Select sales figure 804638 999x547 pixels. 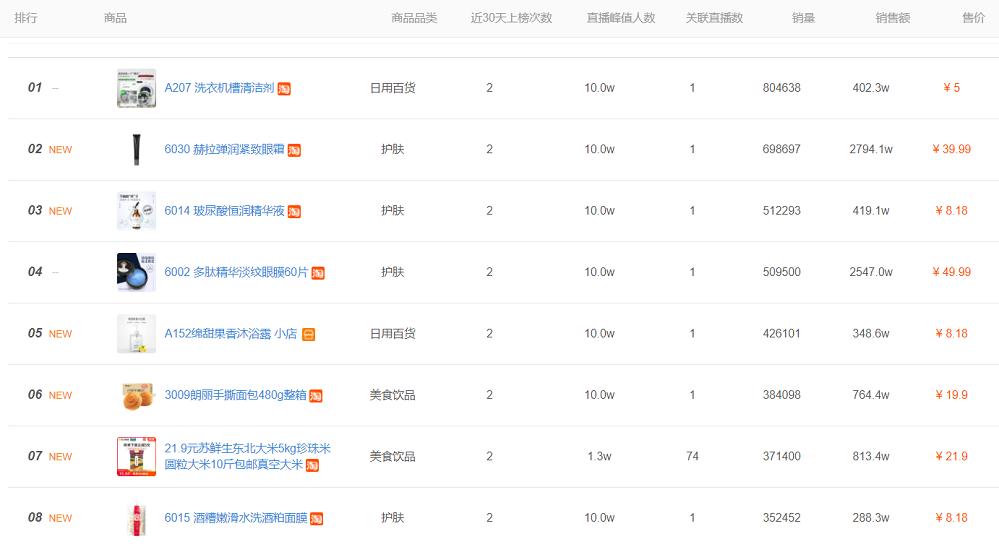point(782,88)
